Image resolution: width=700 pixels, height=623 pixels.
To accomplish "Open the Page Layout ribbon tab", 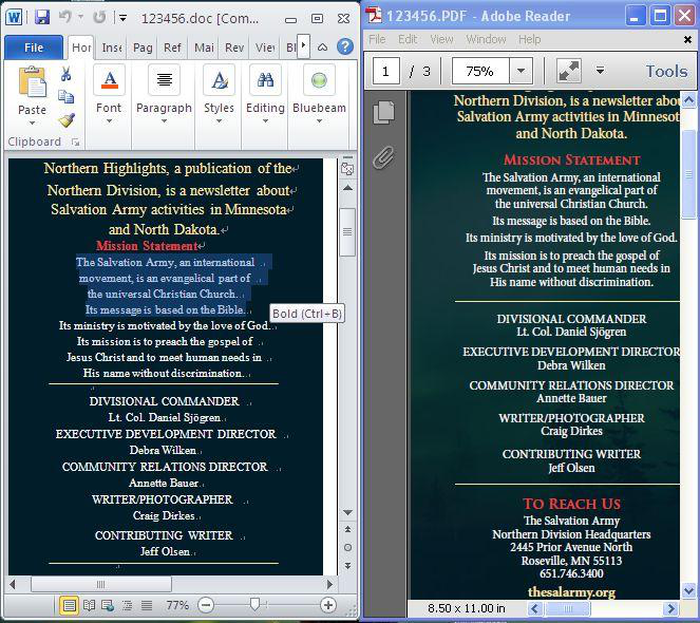I will 143,47.
